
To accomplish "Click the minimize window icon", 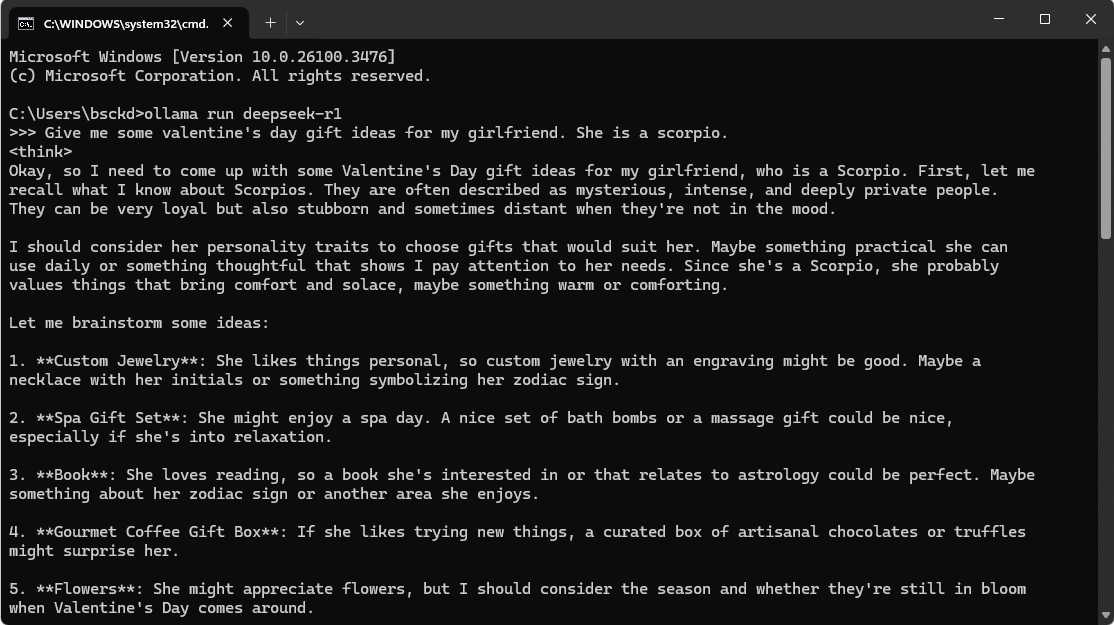I will coord(998,19).
